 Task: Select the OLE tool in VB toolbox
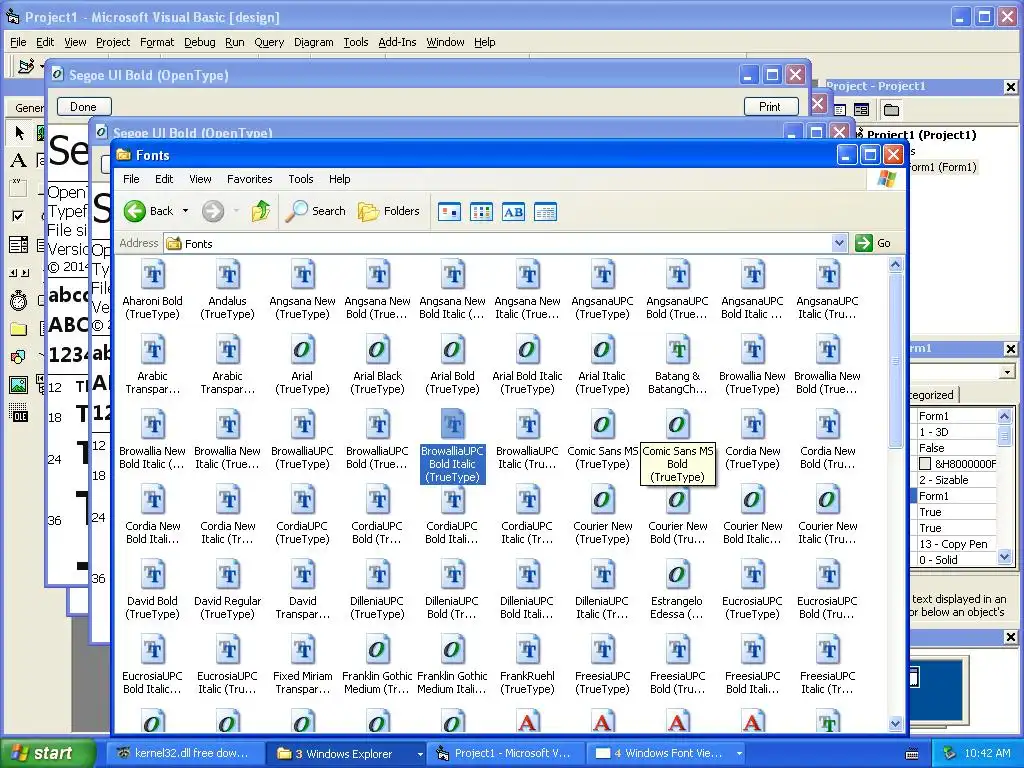tap(19, 413)
